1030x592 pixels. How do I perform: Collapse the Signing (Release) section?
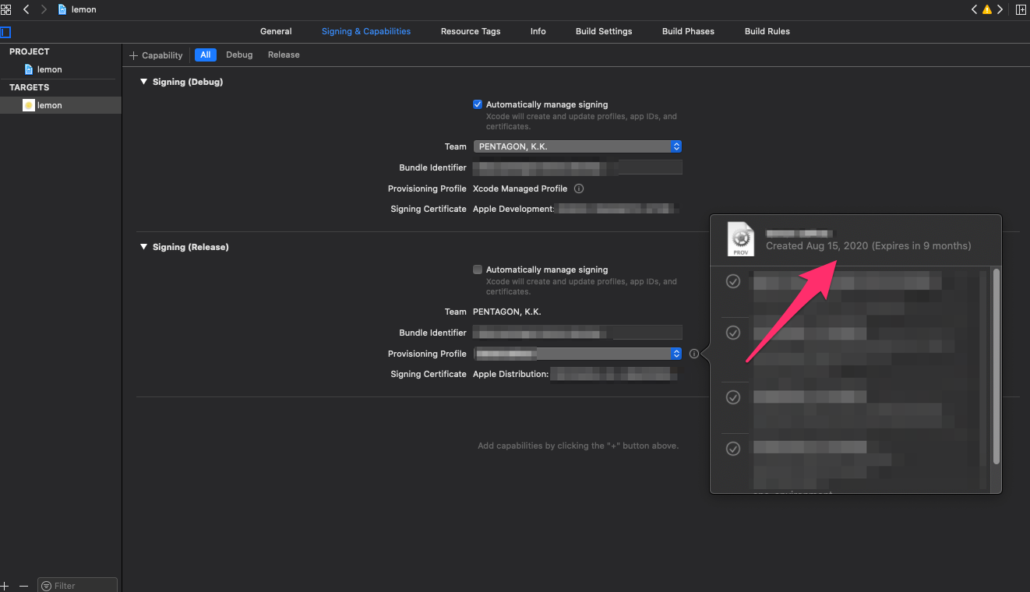144,247
